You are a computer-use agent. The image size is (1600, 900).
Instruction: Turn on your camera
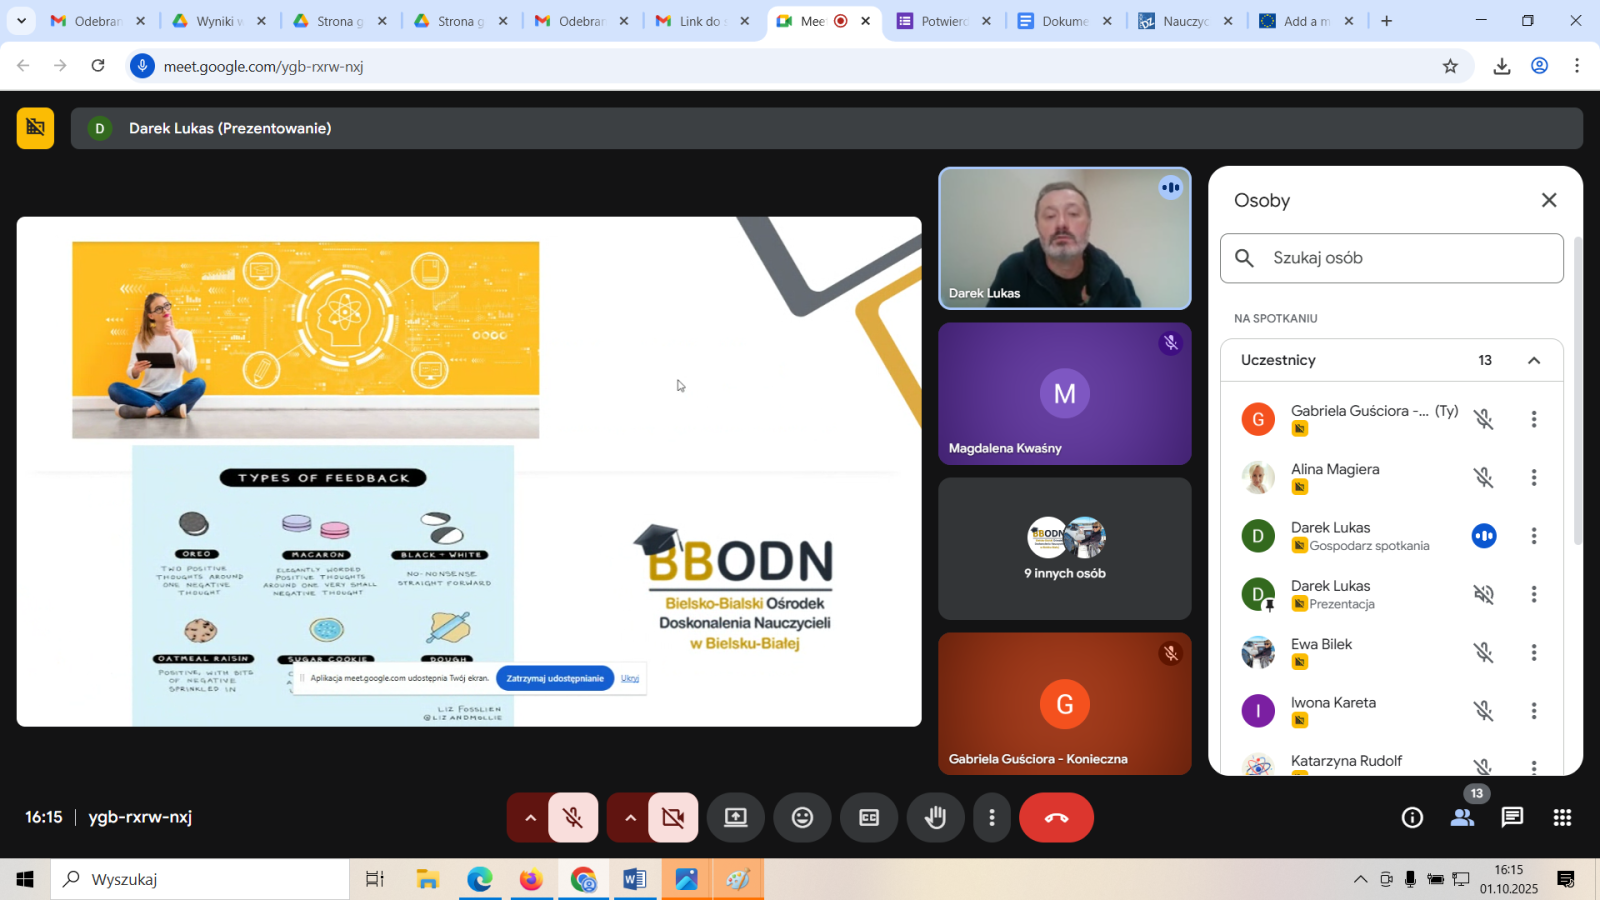[673, 818]
